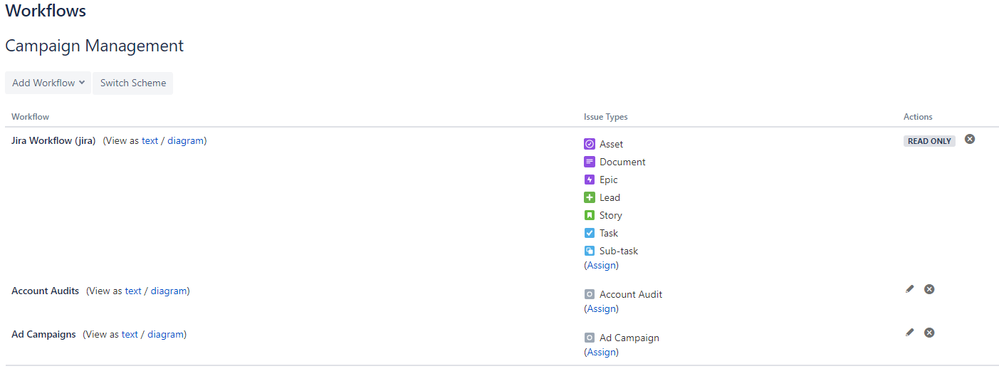Remove the Jira Workflow via delete icon
The height and width of the screenshot is (379, 999).
(x=970, y=139)
